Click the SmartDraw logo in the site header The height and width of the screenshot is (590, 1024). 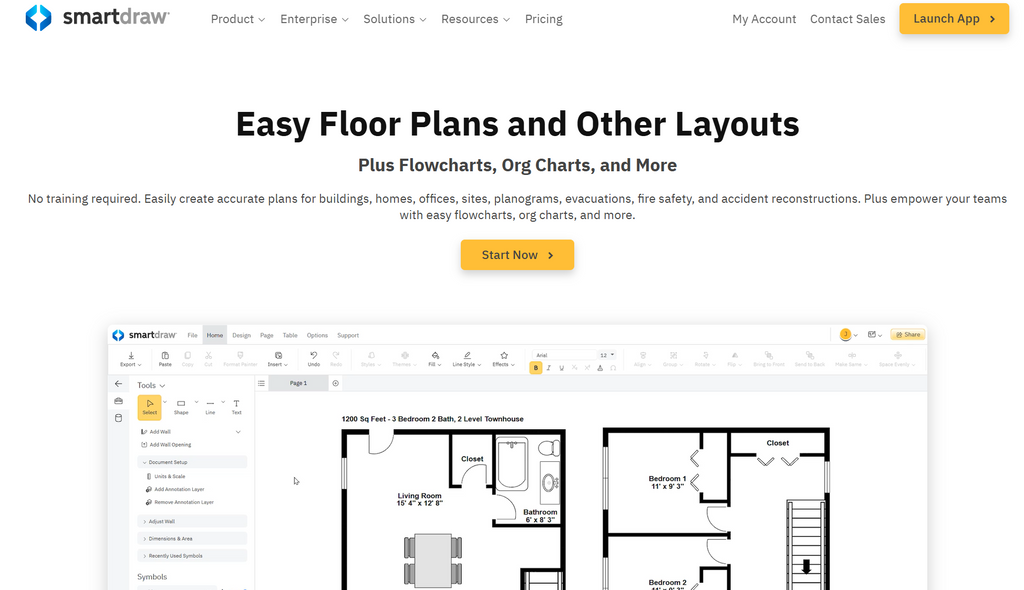pyautogui.click(x=97, y=18)
